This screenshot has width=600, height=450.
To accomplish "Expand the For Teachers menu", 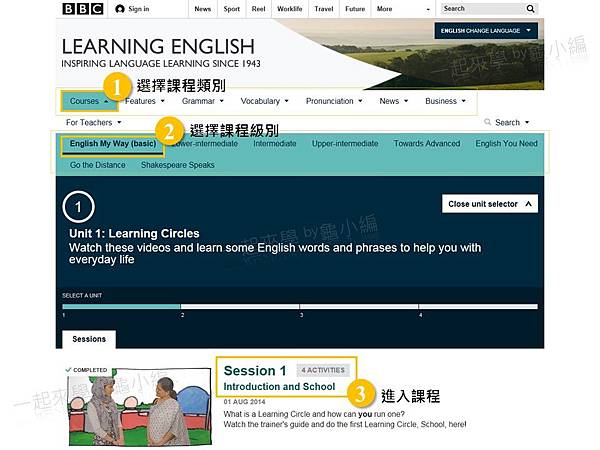I will 93,122.
